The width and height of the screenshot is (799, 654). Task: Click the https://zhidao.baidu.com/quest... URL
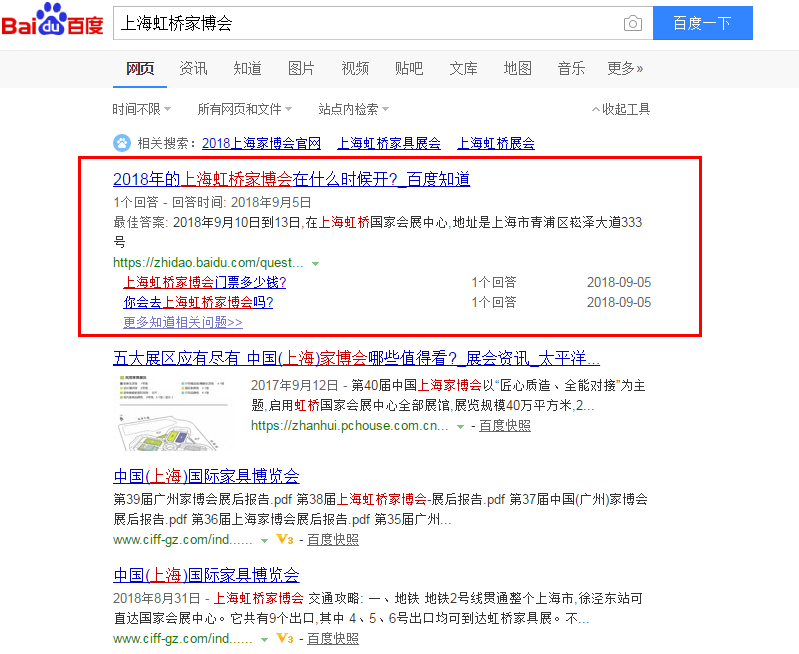tap(208, 263)
